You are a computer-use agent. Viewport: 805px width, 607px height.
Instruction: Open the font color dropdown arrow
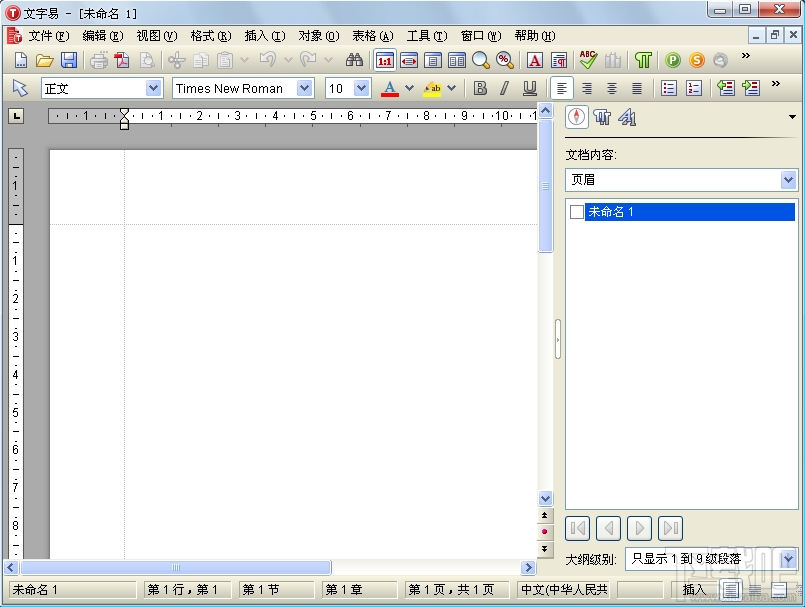click(408, 88)
